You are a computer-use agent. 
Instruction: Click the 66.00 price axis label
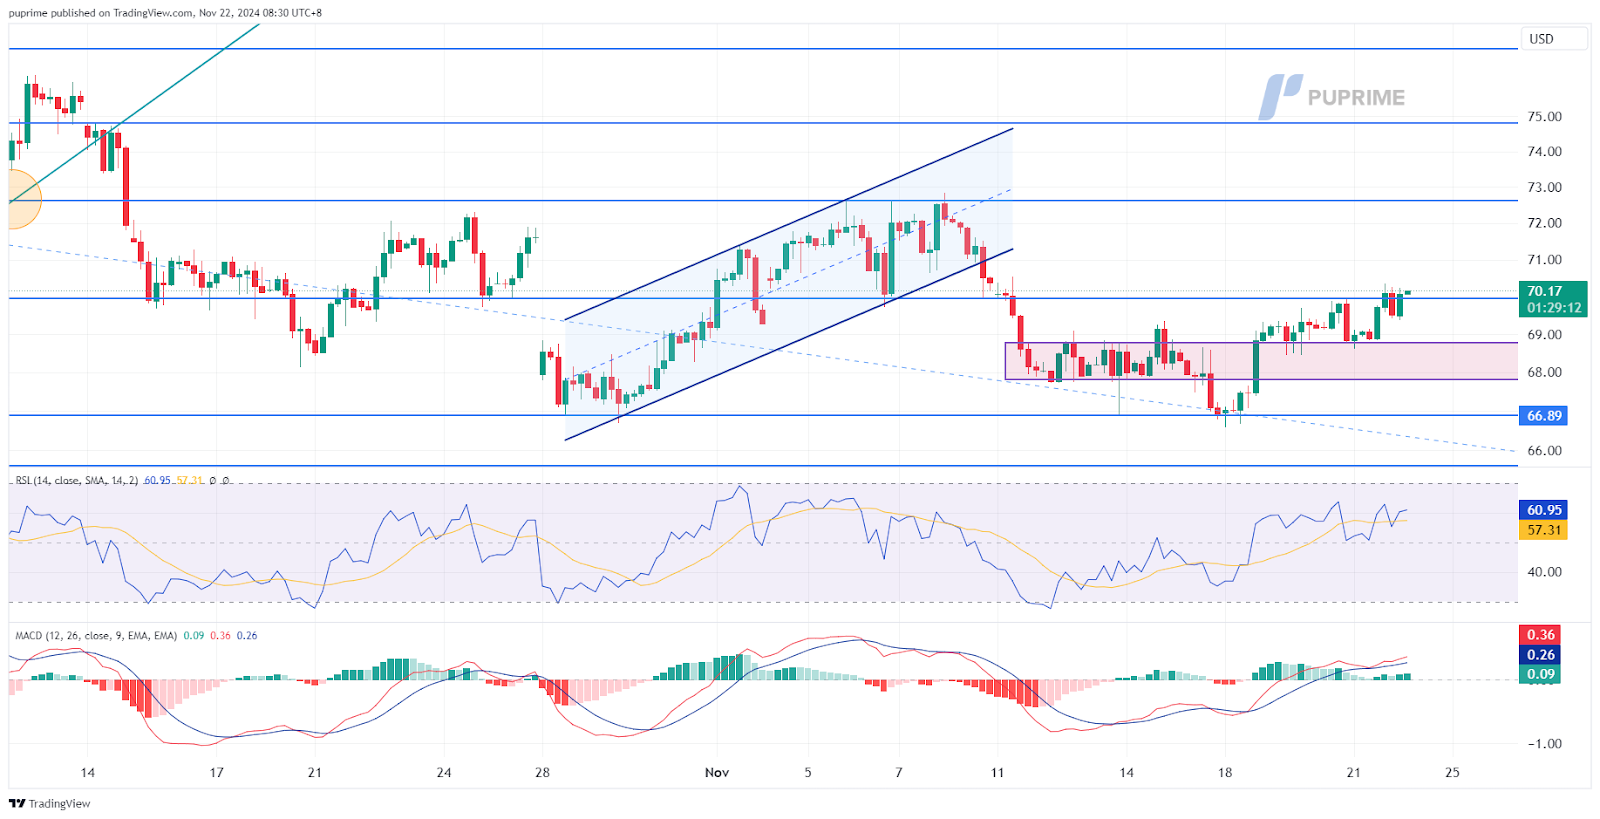pos(1544,451)
